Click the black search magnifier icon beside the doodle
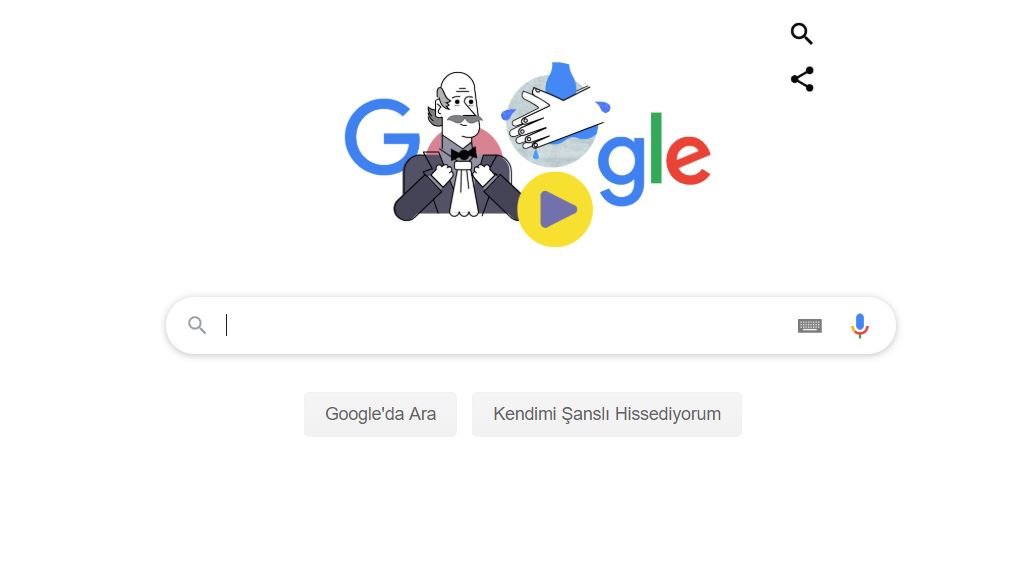 click(x=801, y=33)
